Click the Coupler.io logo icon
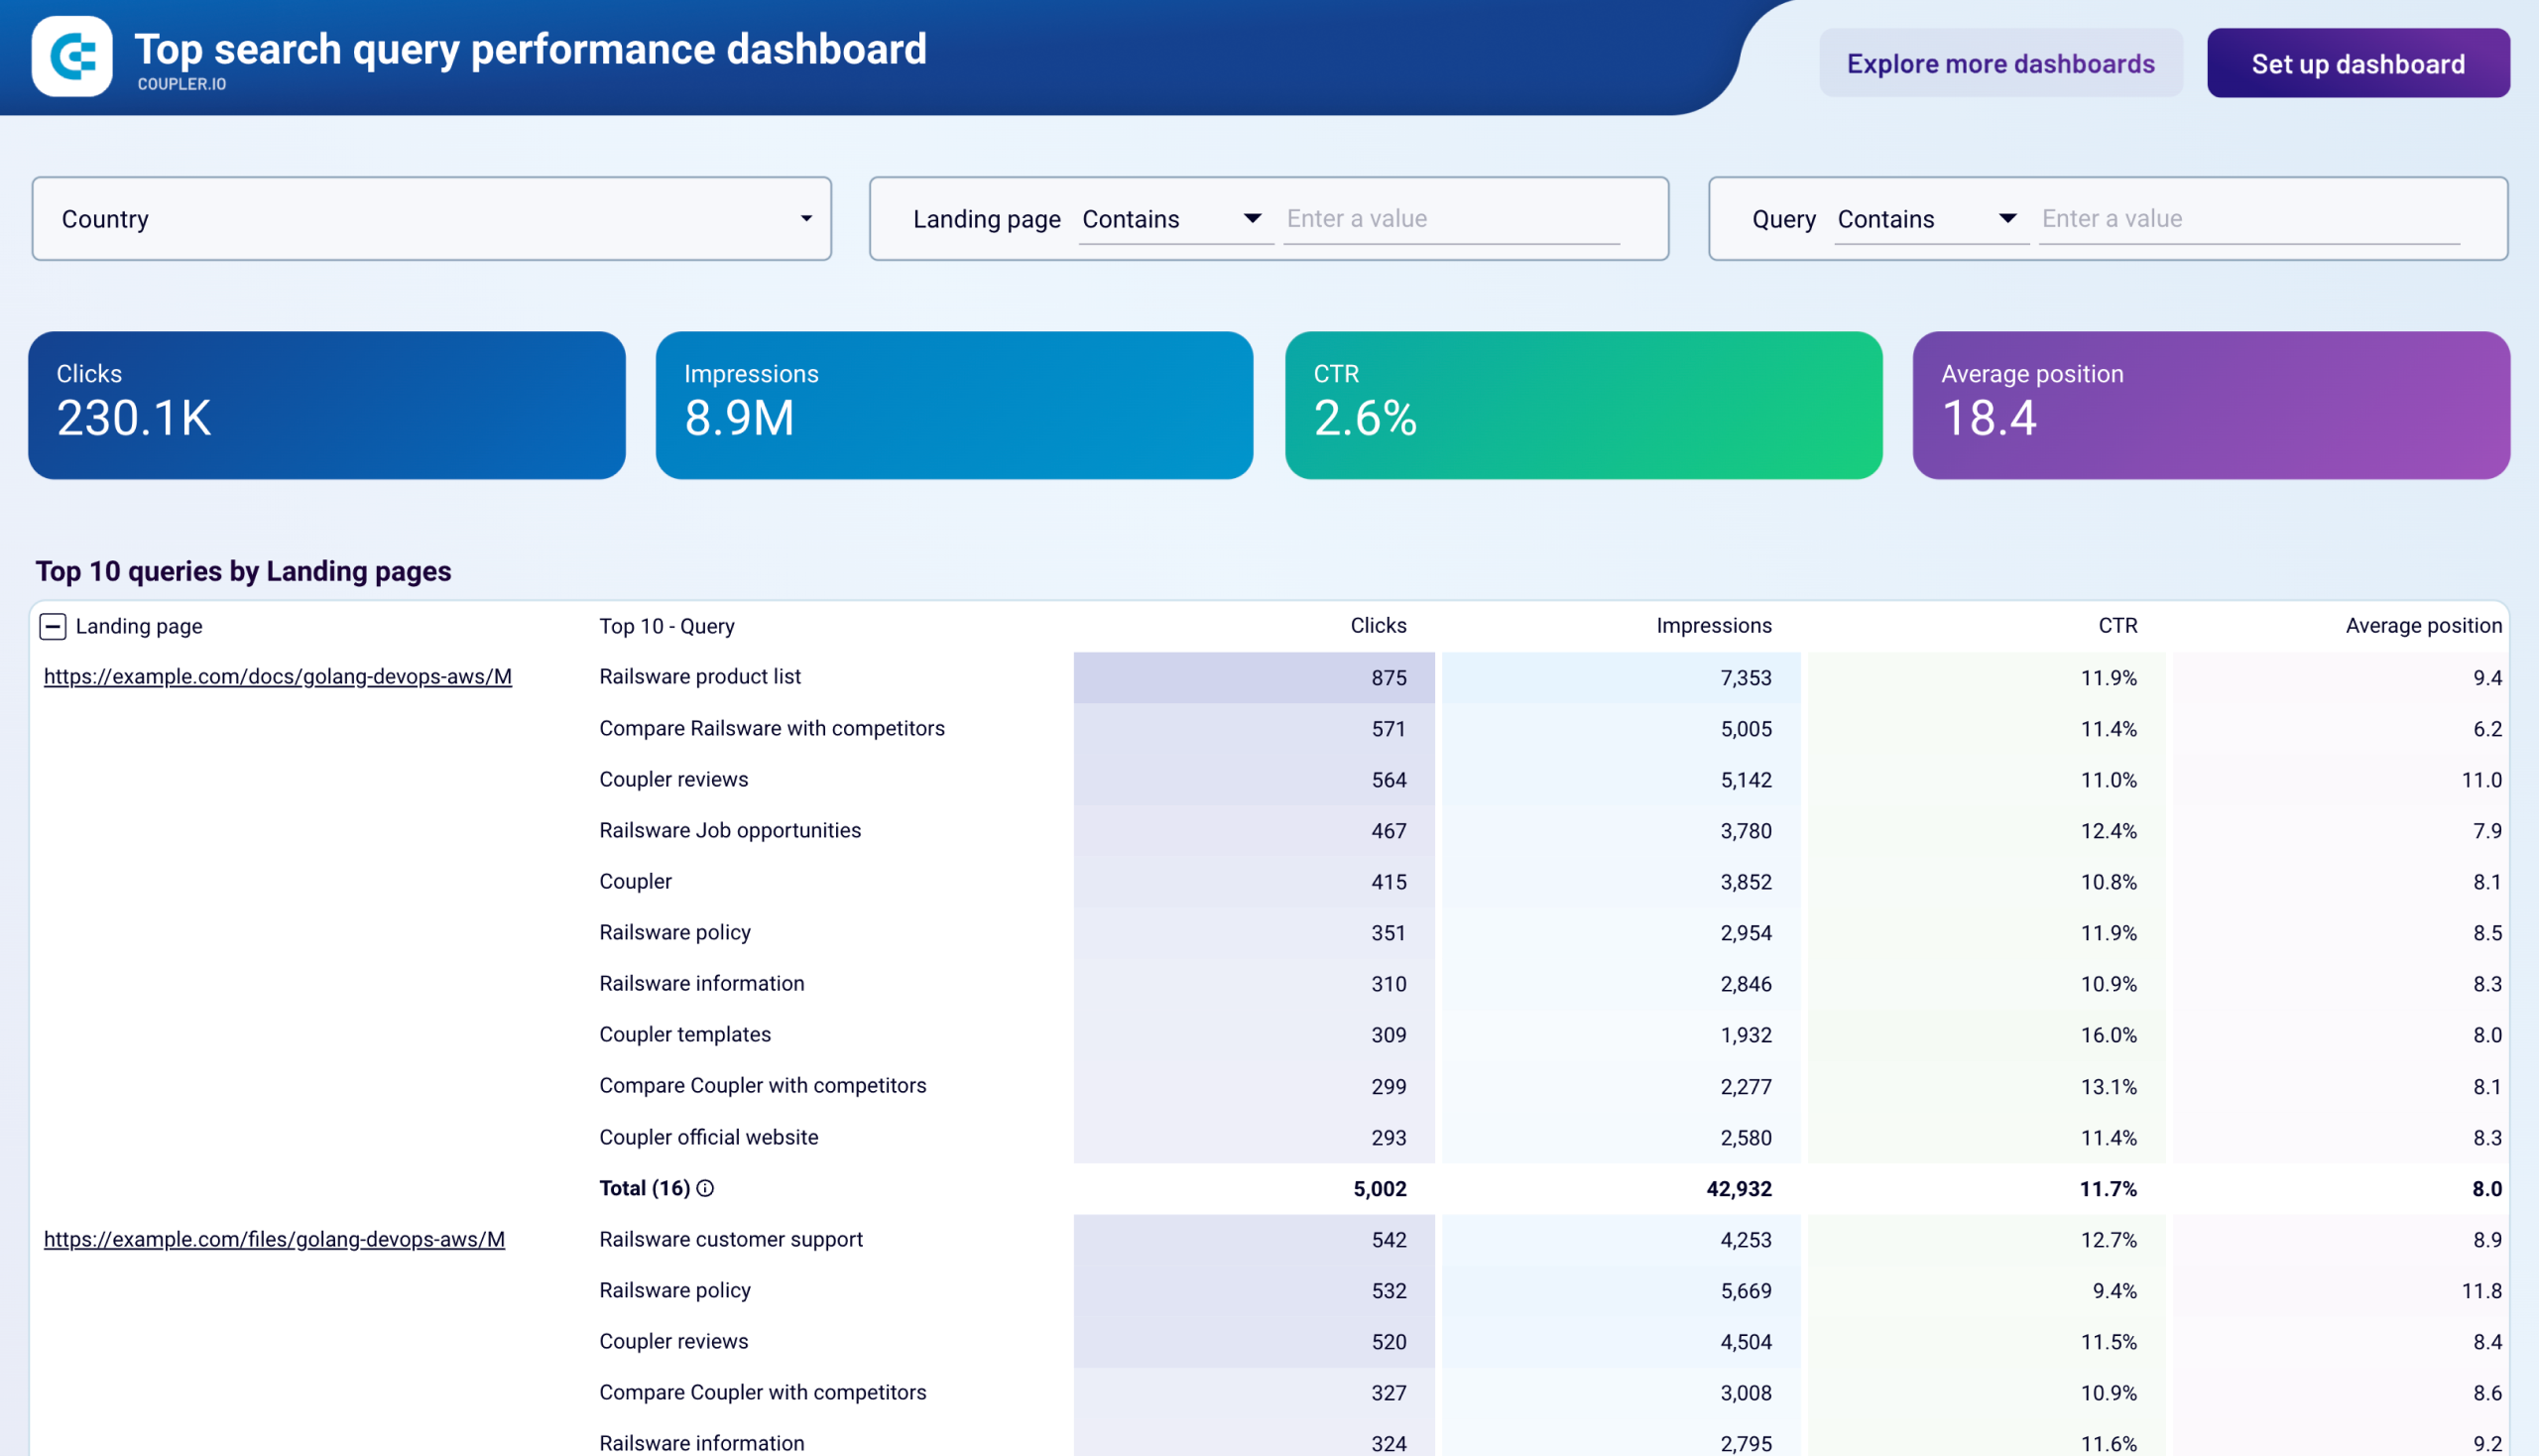The width and height of the screenshot is (2539, 1456). [71, 57]
